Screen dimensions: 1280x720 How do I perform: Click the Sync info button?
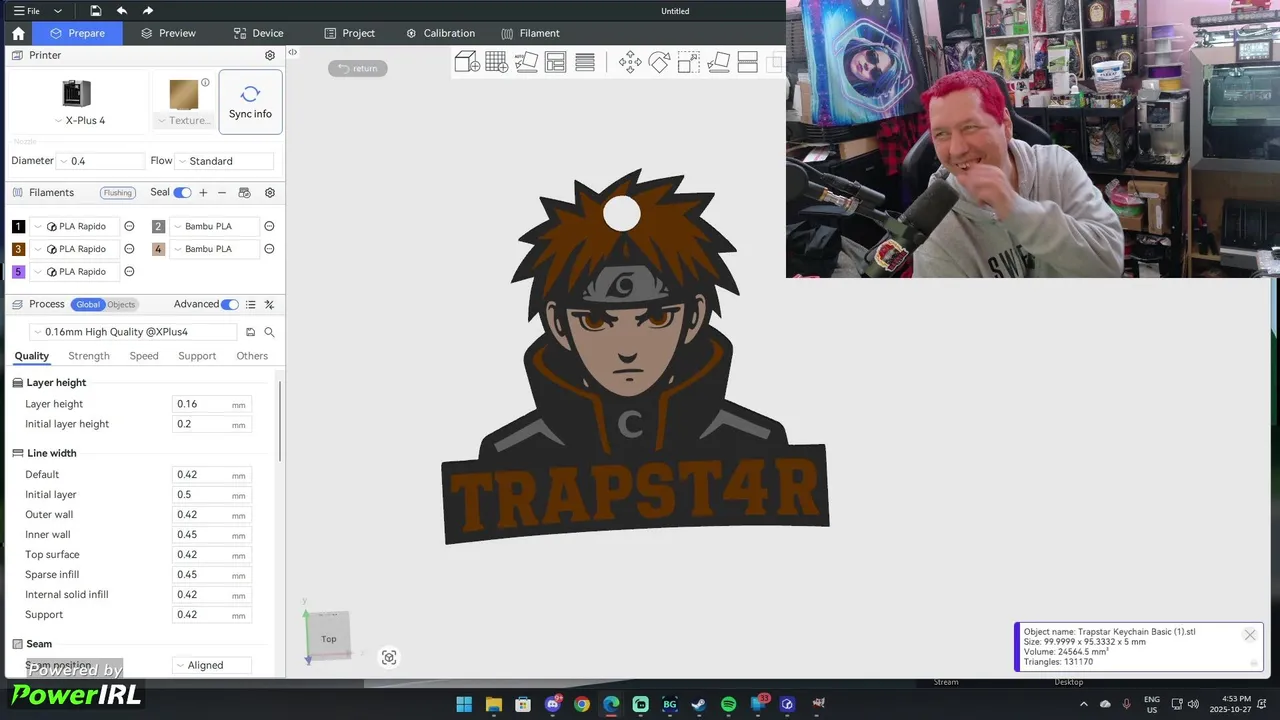coord(250,102)
